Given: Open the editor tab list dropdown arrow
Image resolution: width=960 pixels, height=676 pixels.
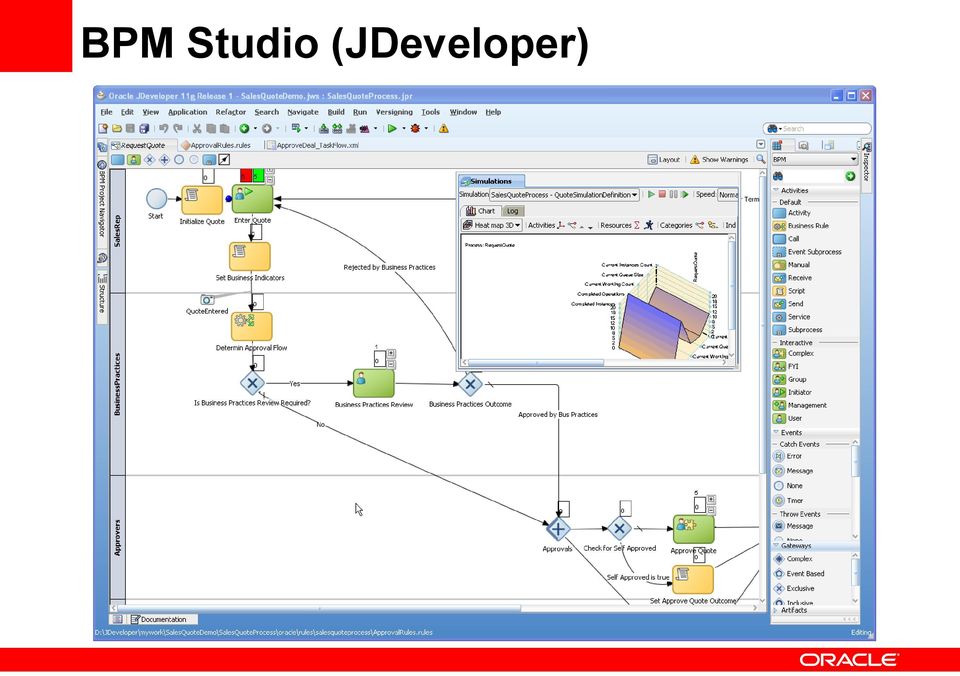Looking at the screenshot, I should (x=760, y=145).
